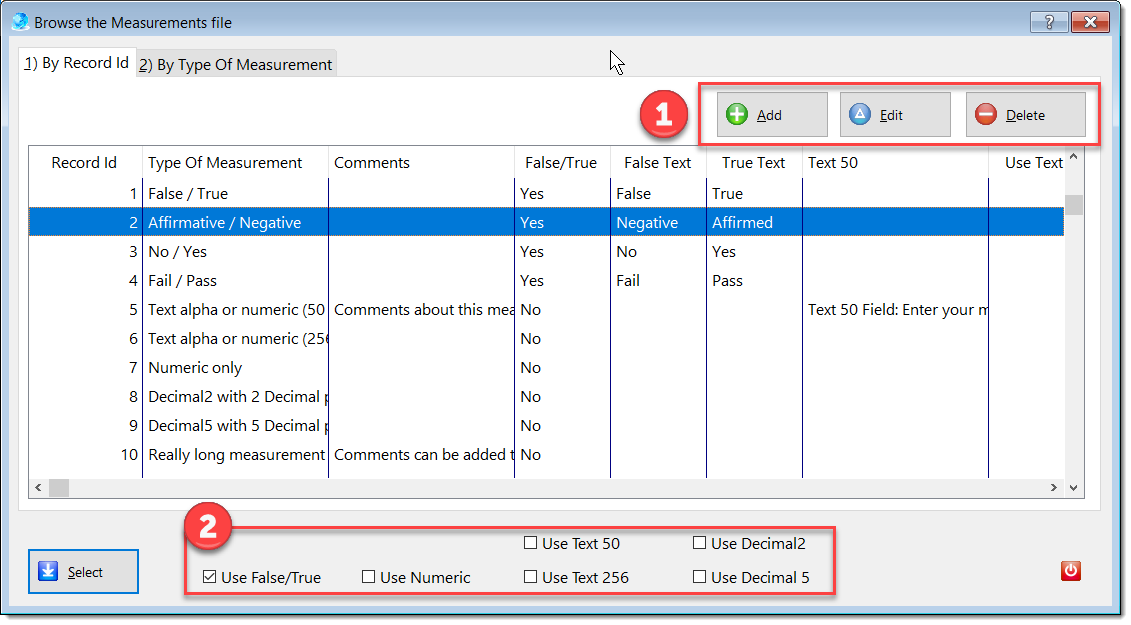Toggle the Use Decimal 5 checkbox
The width and height of the screenshot is (1131, 625).
point(700,577)
